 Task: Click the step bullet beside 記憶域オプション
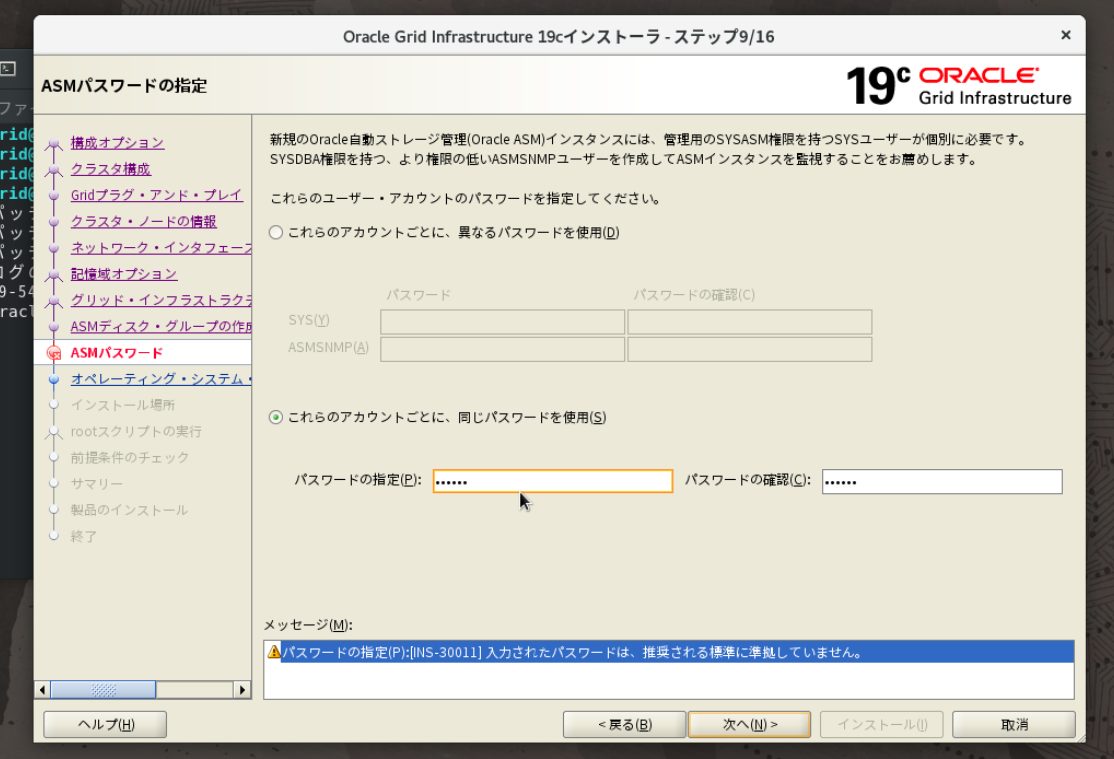(x=53, y=275)
